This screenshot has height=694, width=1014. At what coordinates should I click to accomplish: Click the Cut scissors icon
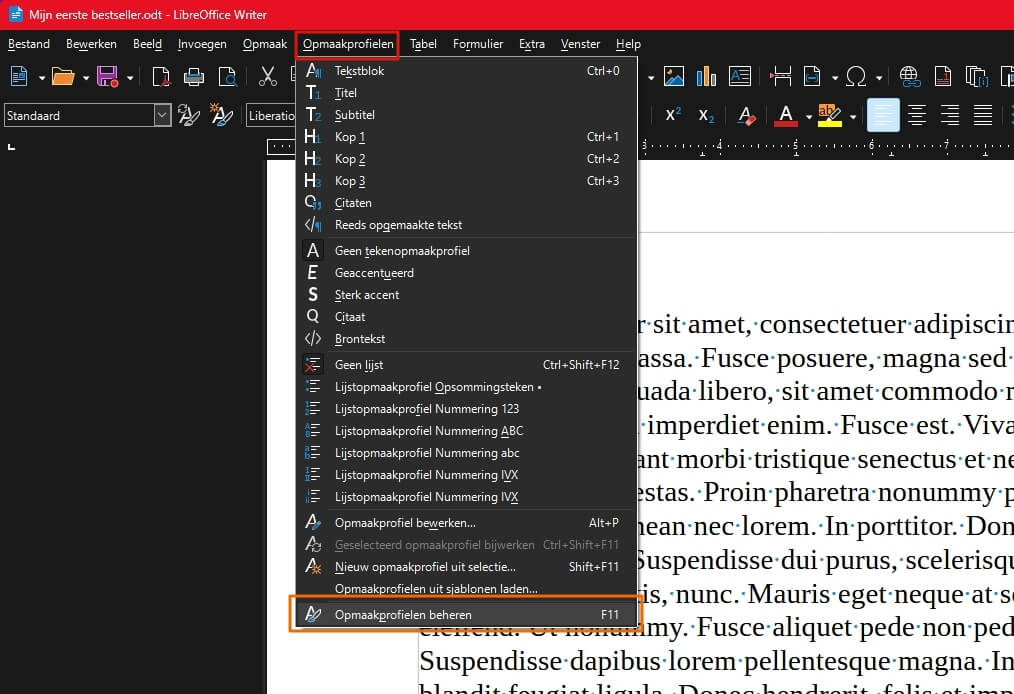(x=268, y=77)
